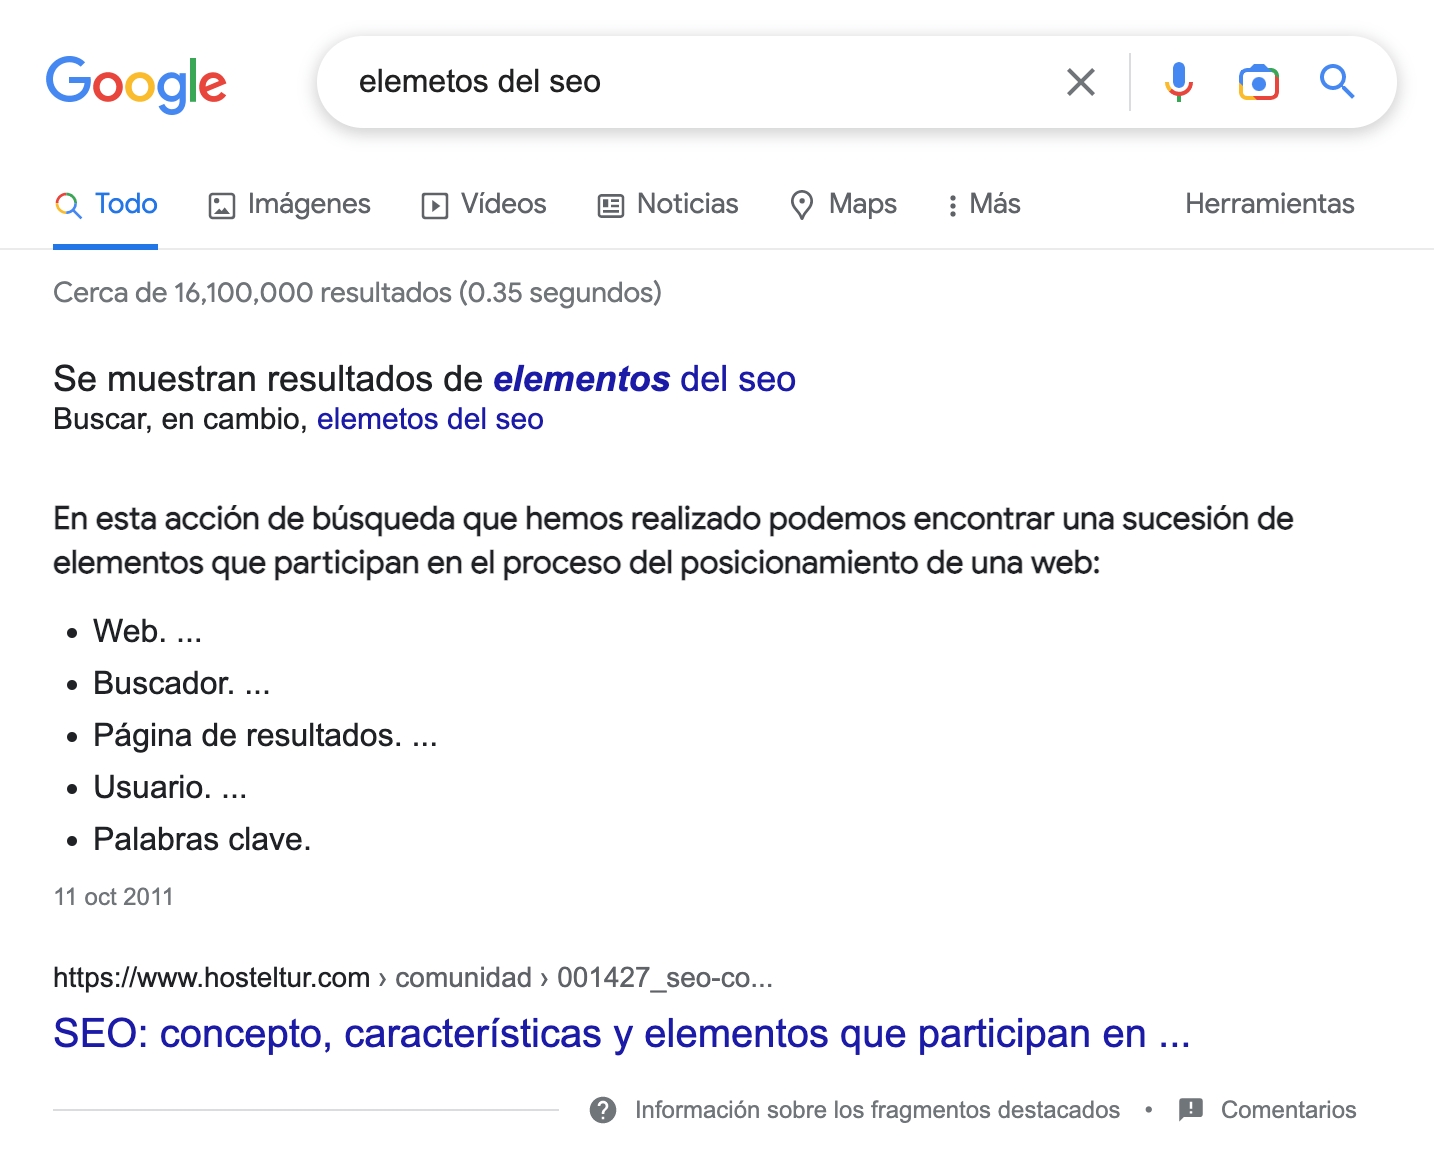Viewport: 1434px width, 1158px height.
Task: Click the magnifying glass search button
Action: 1337,82
